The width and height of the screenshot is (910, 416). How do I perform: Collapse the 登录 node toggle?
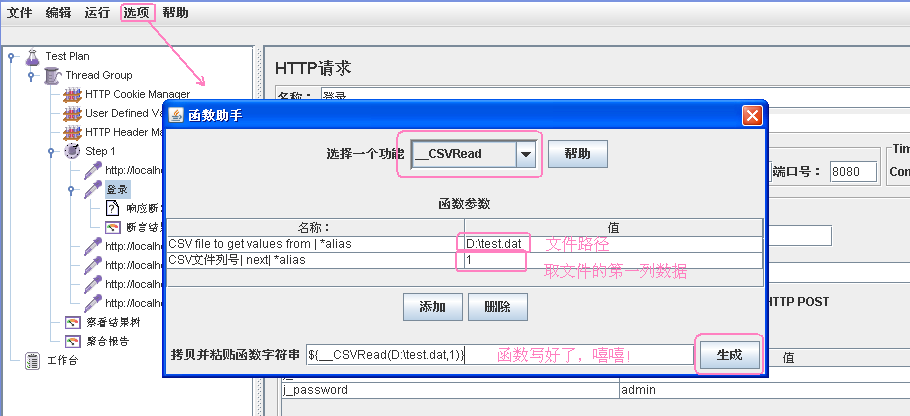[x=71, y=189]
